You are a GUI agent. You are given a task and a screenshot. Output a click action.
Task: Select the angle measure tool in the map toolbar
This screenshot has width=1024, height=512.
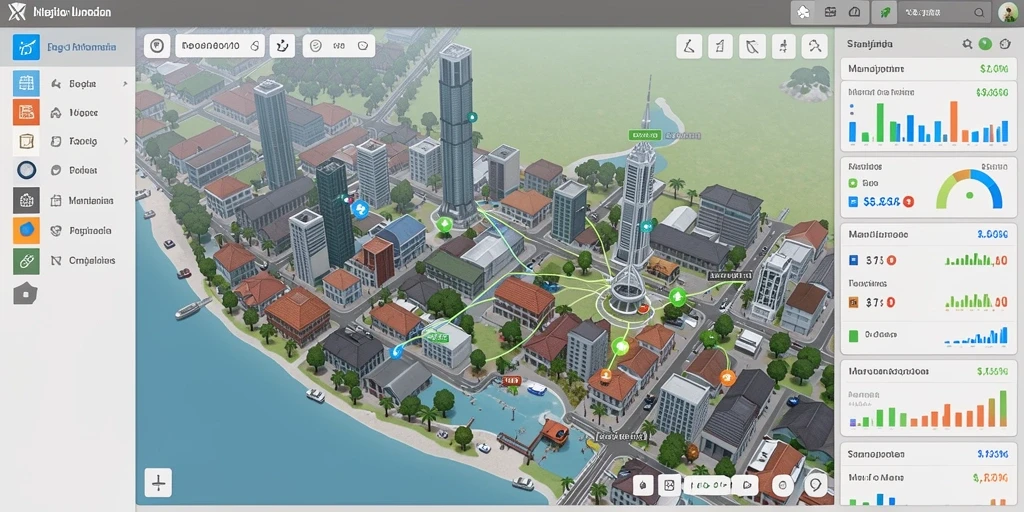coord(689,46)
